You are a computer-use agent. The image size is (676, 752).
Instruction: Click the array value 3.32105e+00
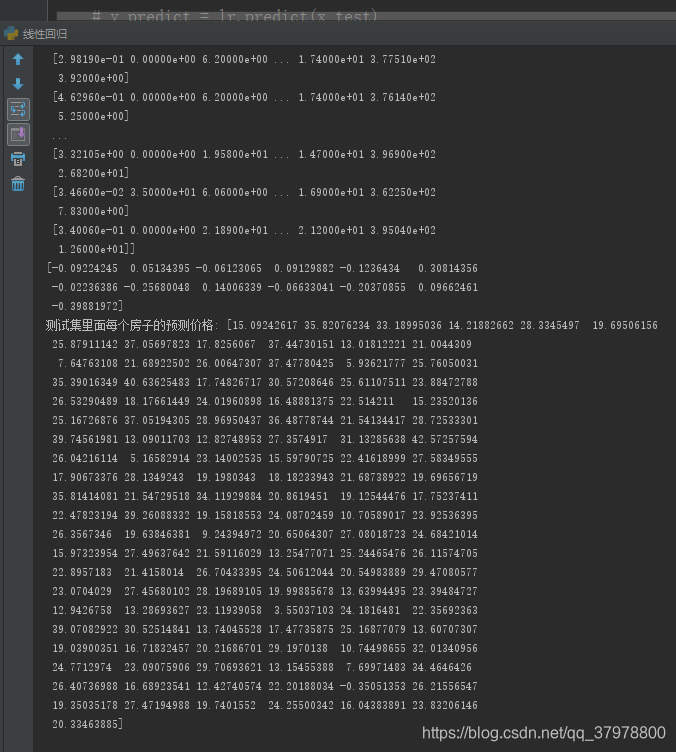pyautogui.click(x=91, y=154)
